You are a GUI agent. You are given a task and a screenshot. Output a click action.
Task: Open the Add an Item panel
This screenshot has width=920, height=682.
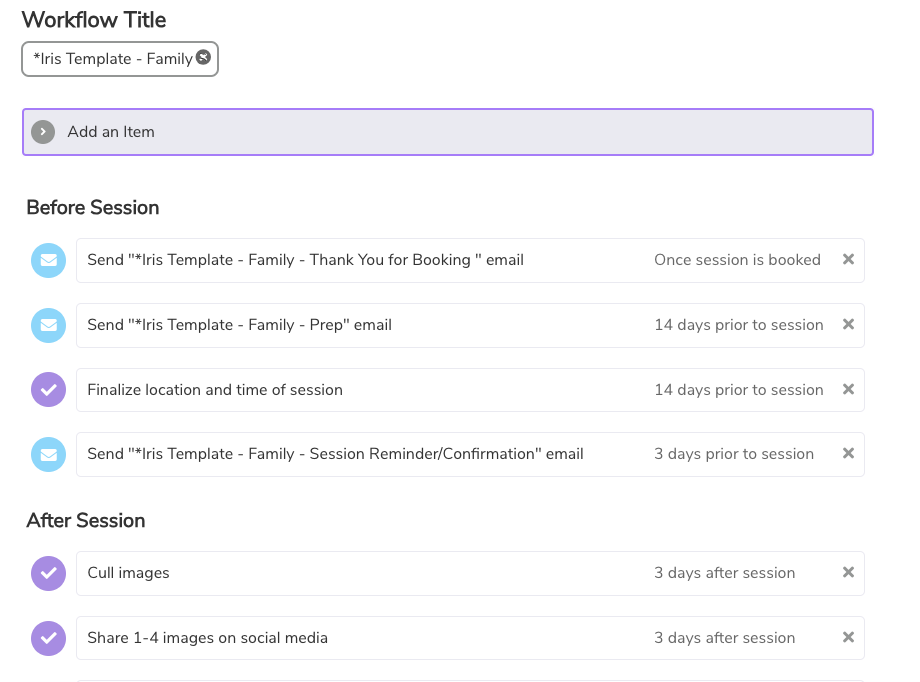448,132
